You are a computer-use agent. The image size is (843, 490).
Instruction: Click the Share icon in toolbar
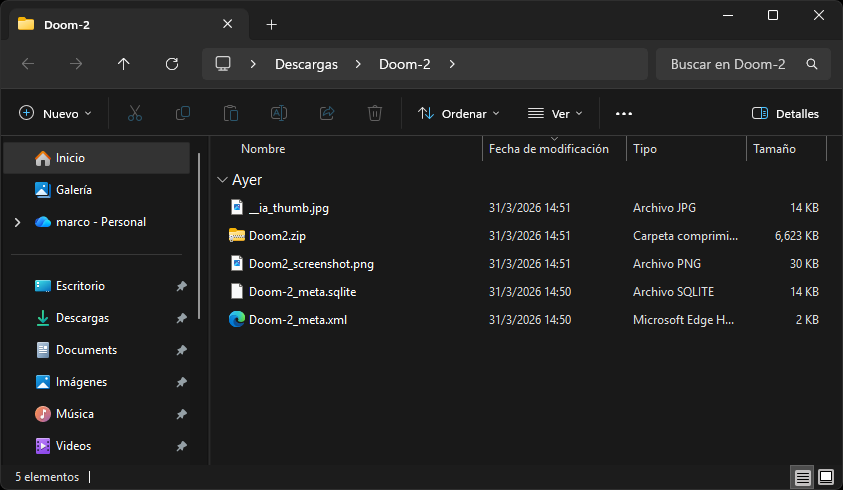(x=327, y=114)
